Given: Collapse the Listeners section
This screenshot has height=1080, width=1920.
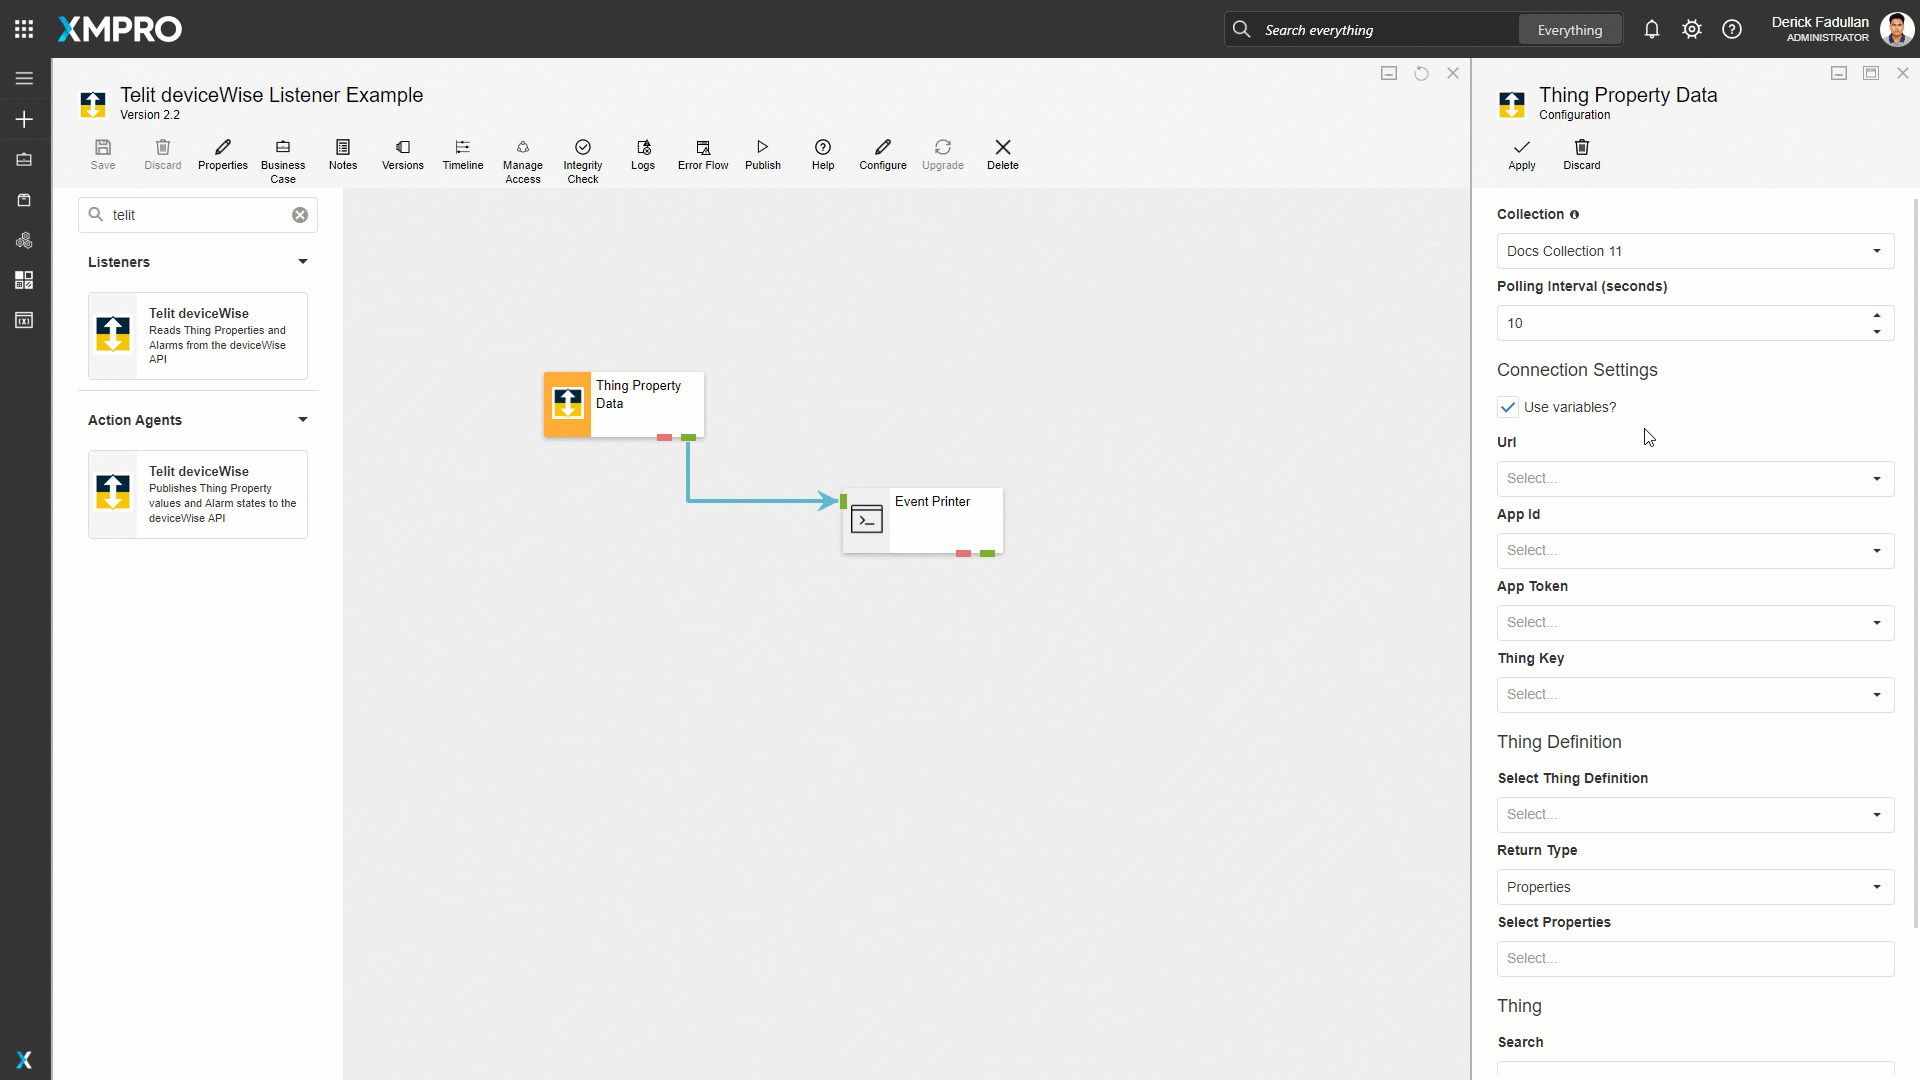Looking at the screenshot, I should pyautogui.click(x=302, y=262).
